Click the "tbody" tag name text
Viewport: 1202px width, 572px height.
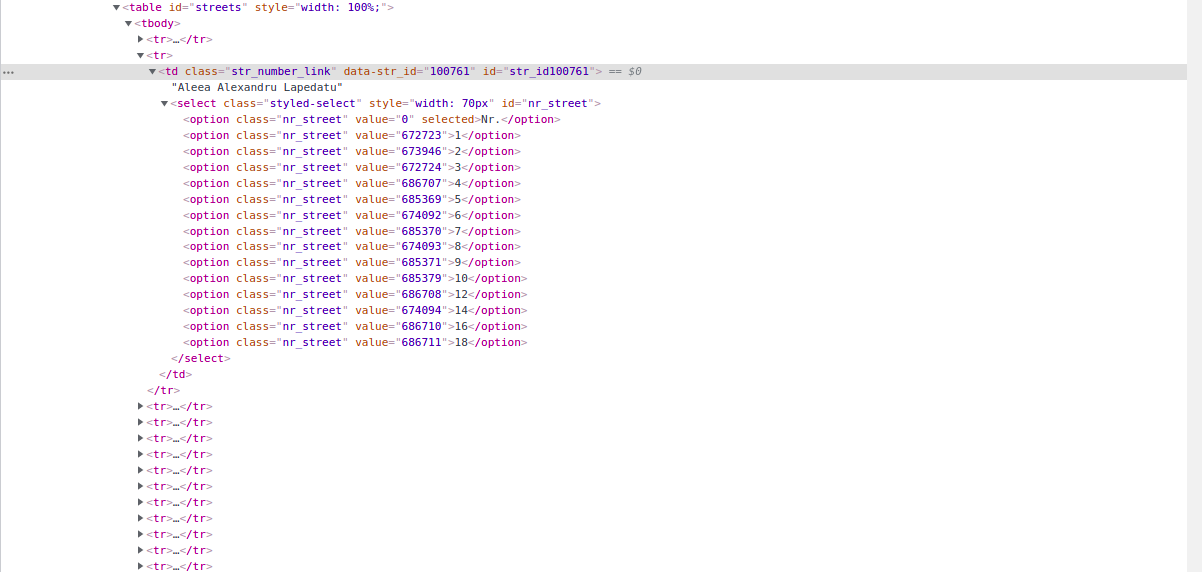pyautogui.click(x=157, y=24)
